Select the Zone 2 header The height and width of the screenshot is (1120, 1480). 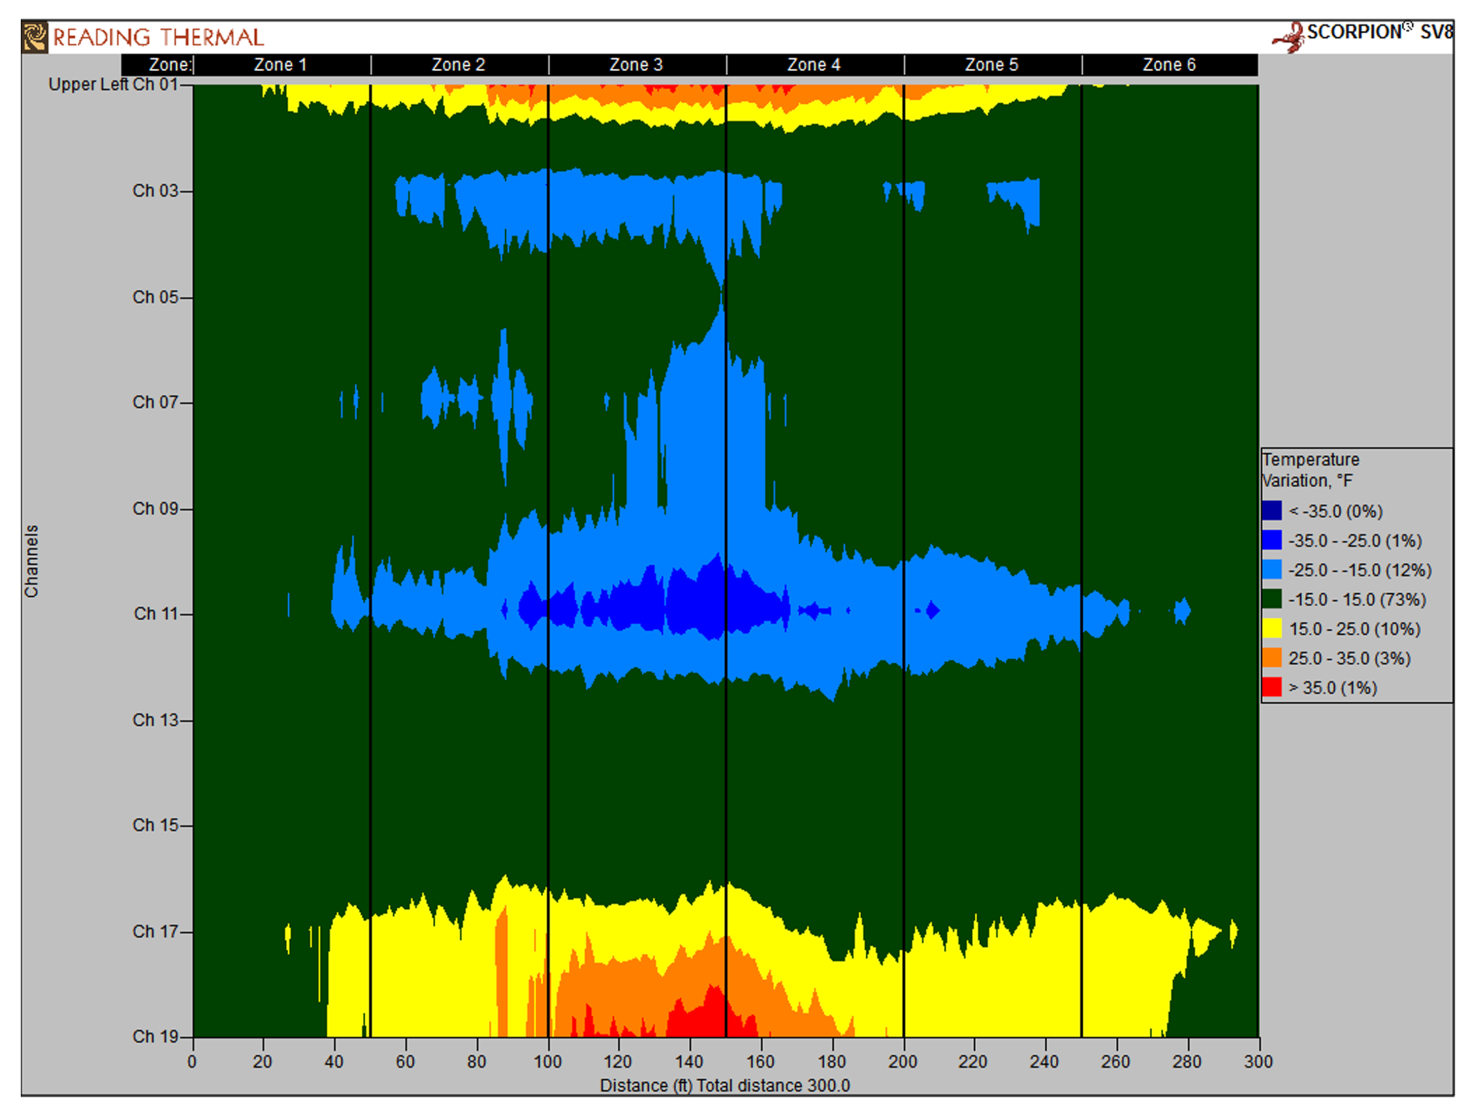tap(458, 65)
